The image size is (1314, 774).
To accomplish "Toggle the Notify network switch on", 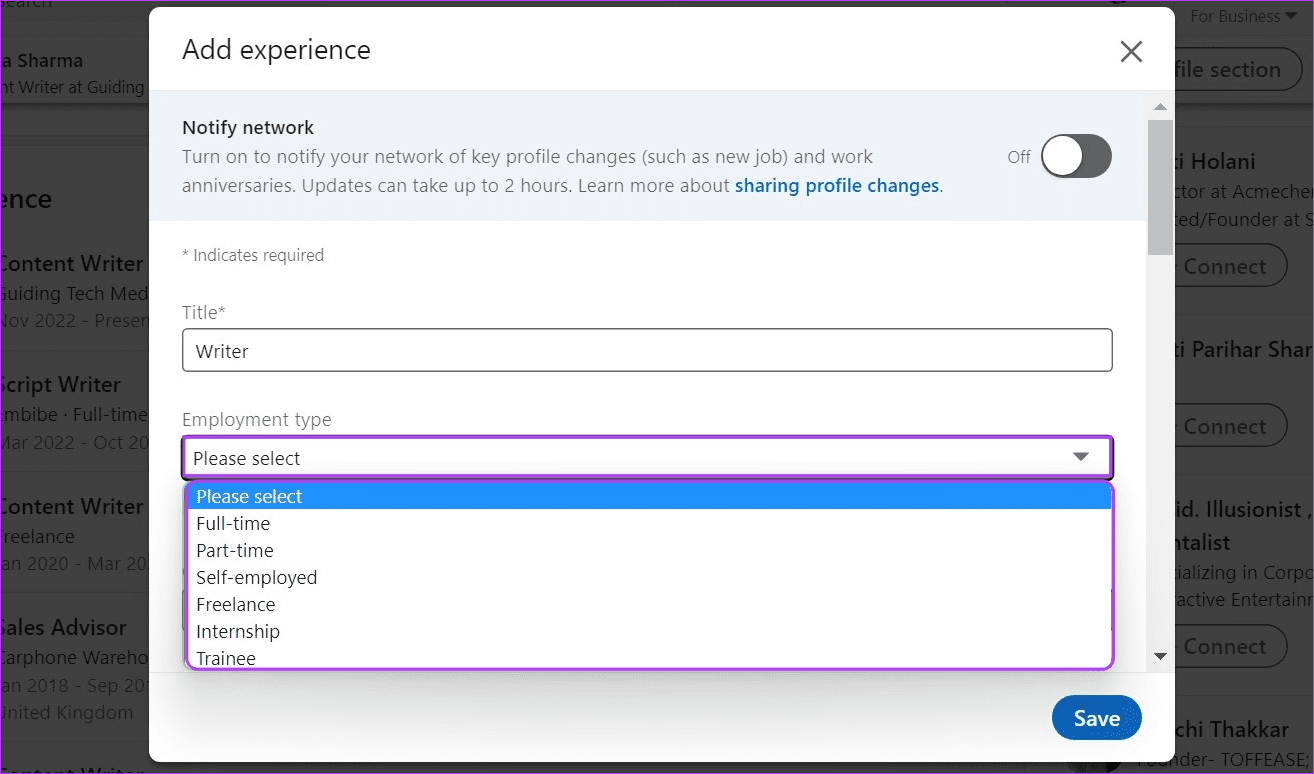I will 1076,156.
